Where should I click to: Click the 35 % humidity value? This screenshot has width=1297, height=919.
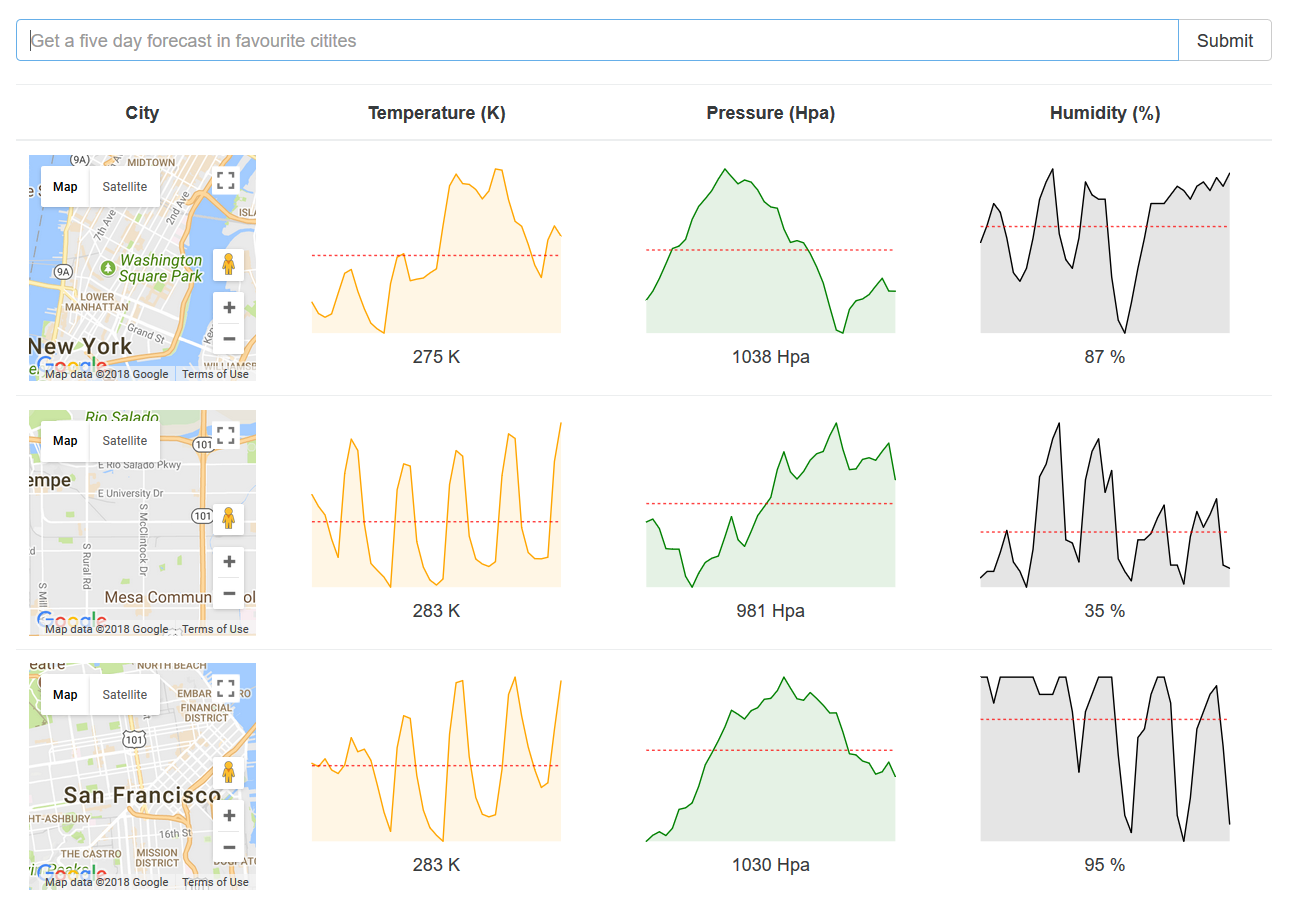pyautogui.click(x=1105, y=610)
